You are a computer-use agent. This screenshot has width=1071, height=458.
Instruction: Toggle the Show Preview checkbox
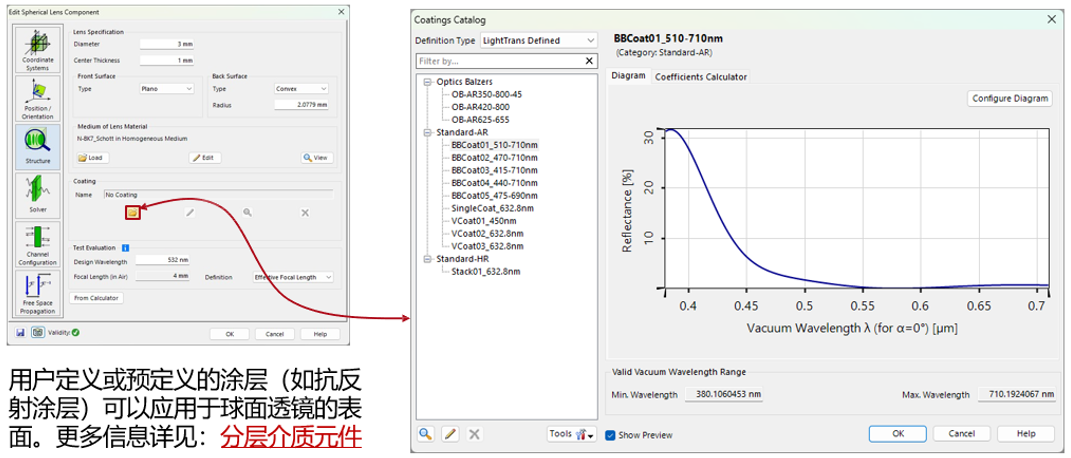click(610, 435)
